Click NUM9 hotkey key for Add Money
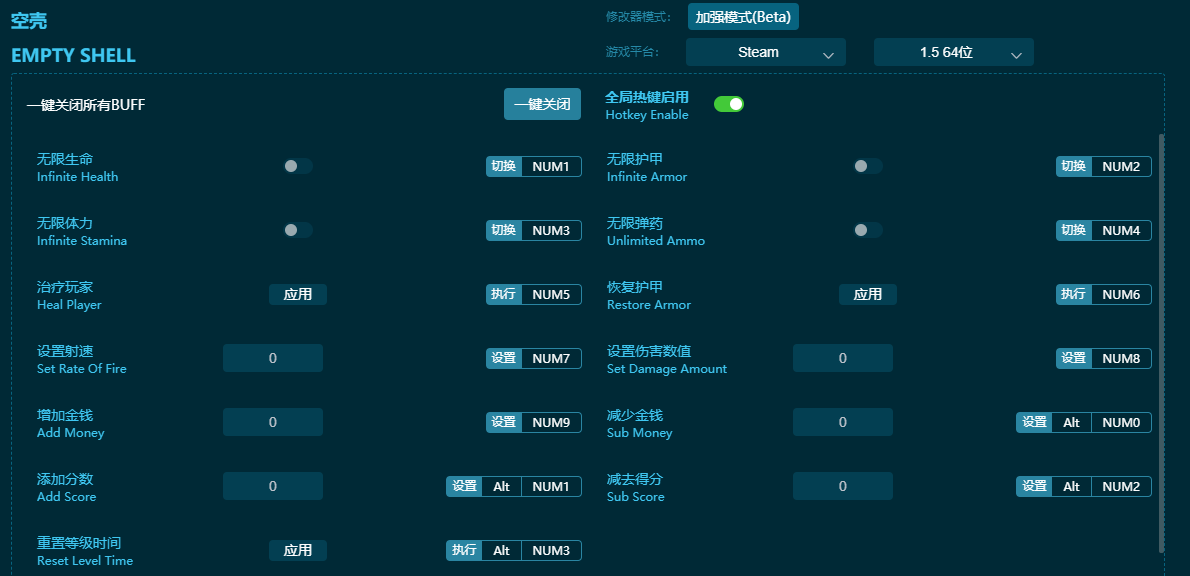The image size is (1190, 576). [x=552, y=422]
